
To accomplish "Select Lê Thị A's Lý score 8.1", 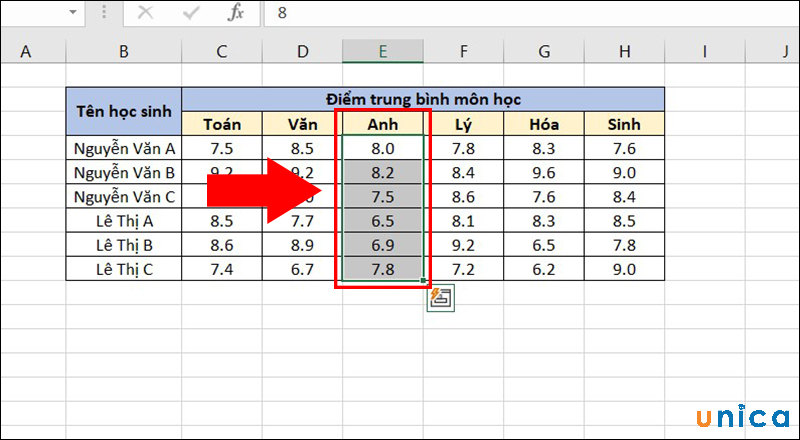I will pyautogui.click(x=463, y=221).
